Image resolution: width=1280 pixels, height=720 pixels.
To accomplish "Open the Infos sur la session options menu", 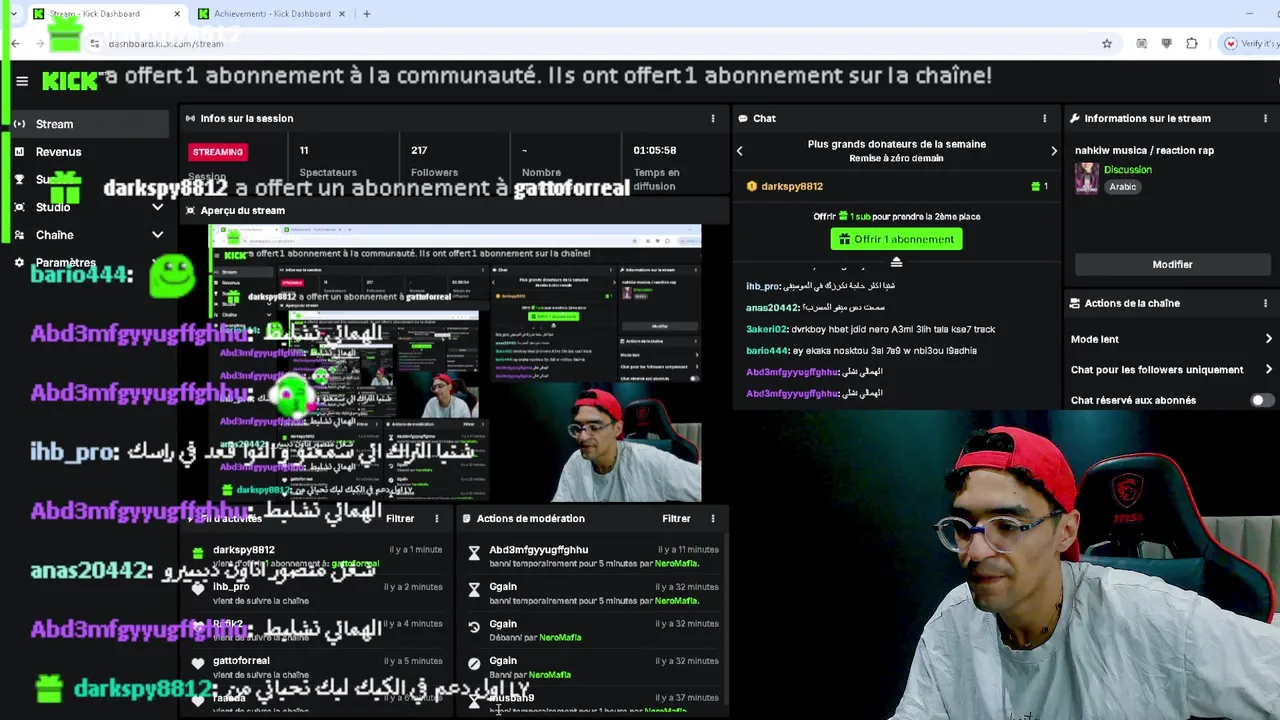I will click(713, 118).
